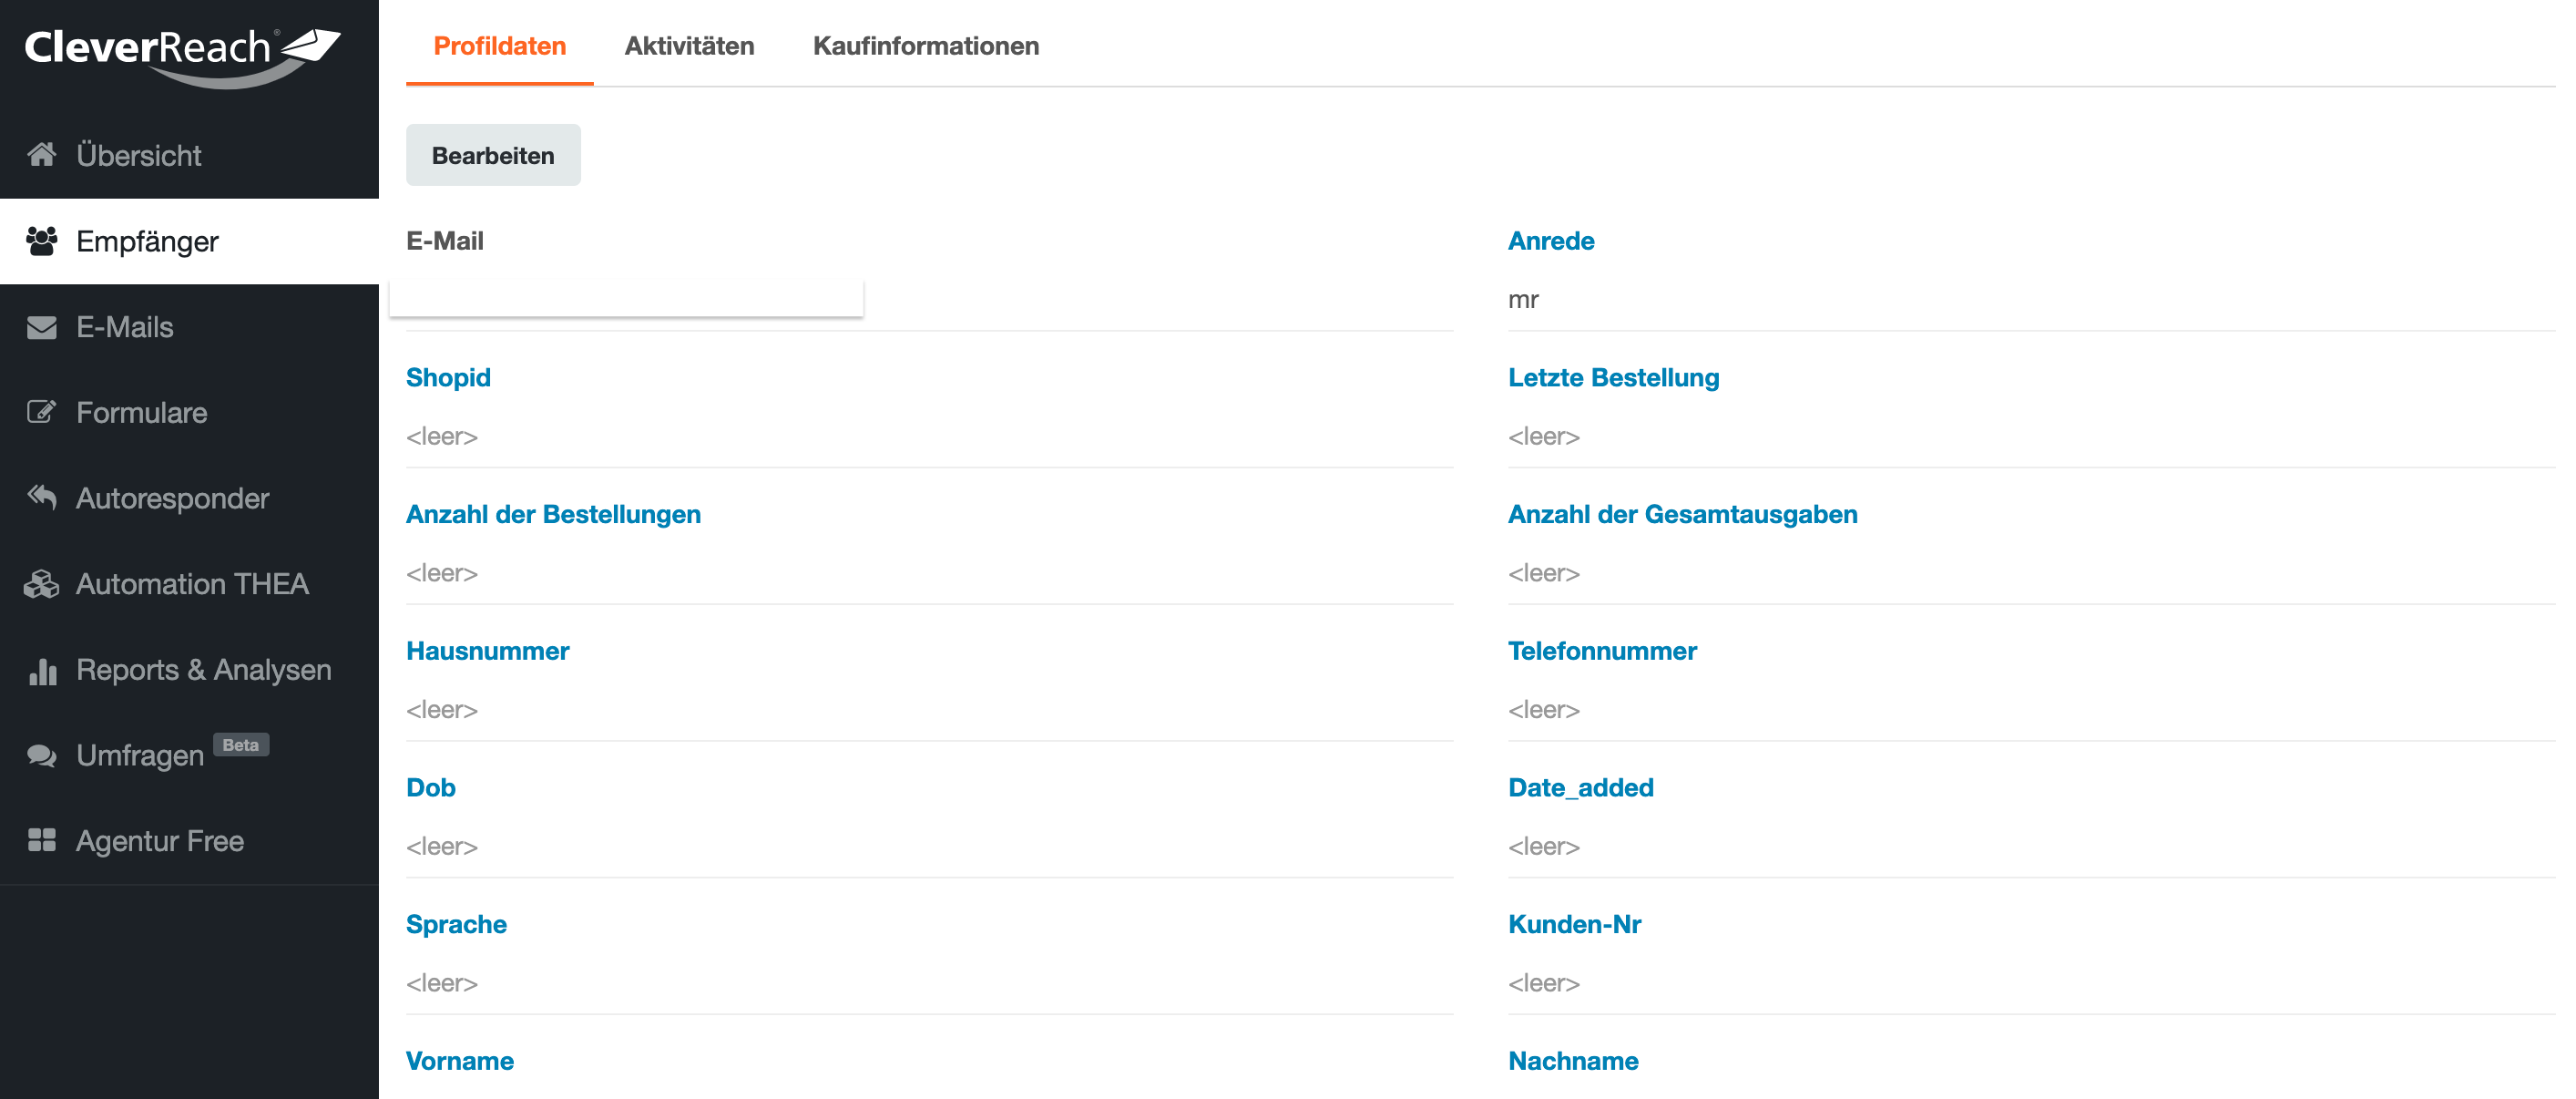The width and height of the screenshot is (2576, 1099).
Task: Click the Anzahl der Gesamtausgaben label
Action: (x=1683, y=514)
